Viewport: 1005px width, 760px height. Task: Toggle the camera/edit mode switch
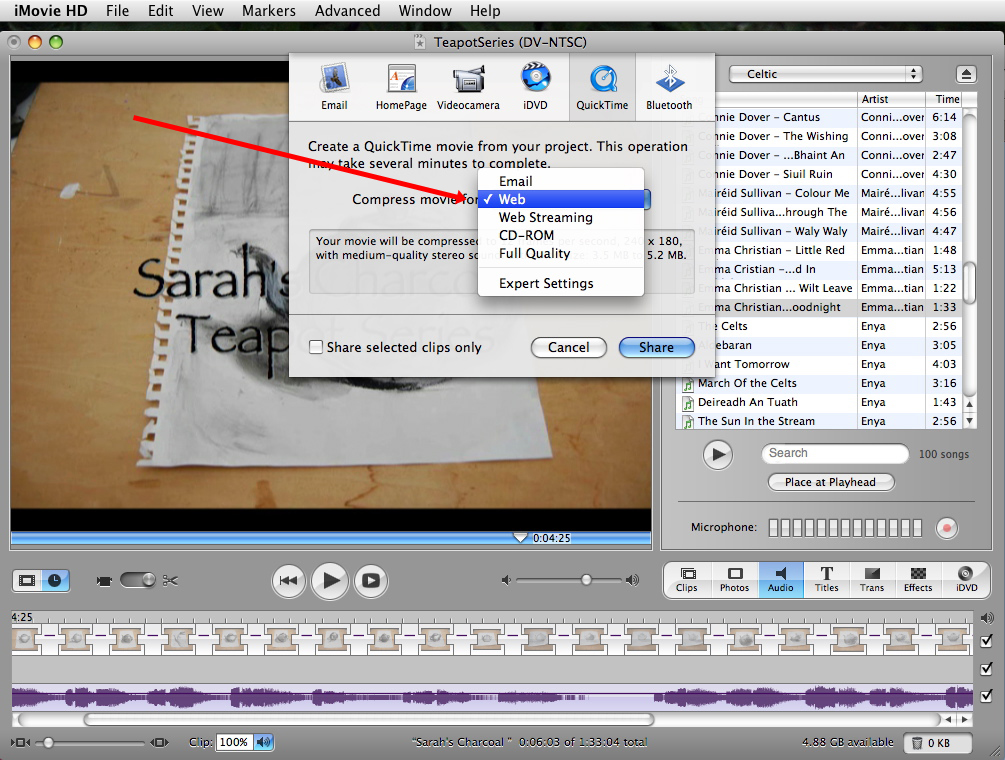click(x=137, y=580)
